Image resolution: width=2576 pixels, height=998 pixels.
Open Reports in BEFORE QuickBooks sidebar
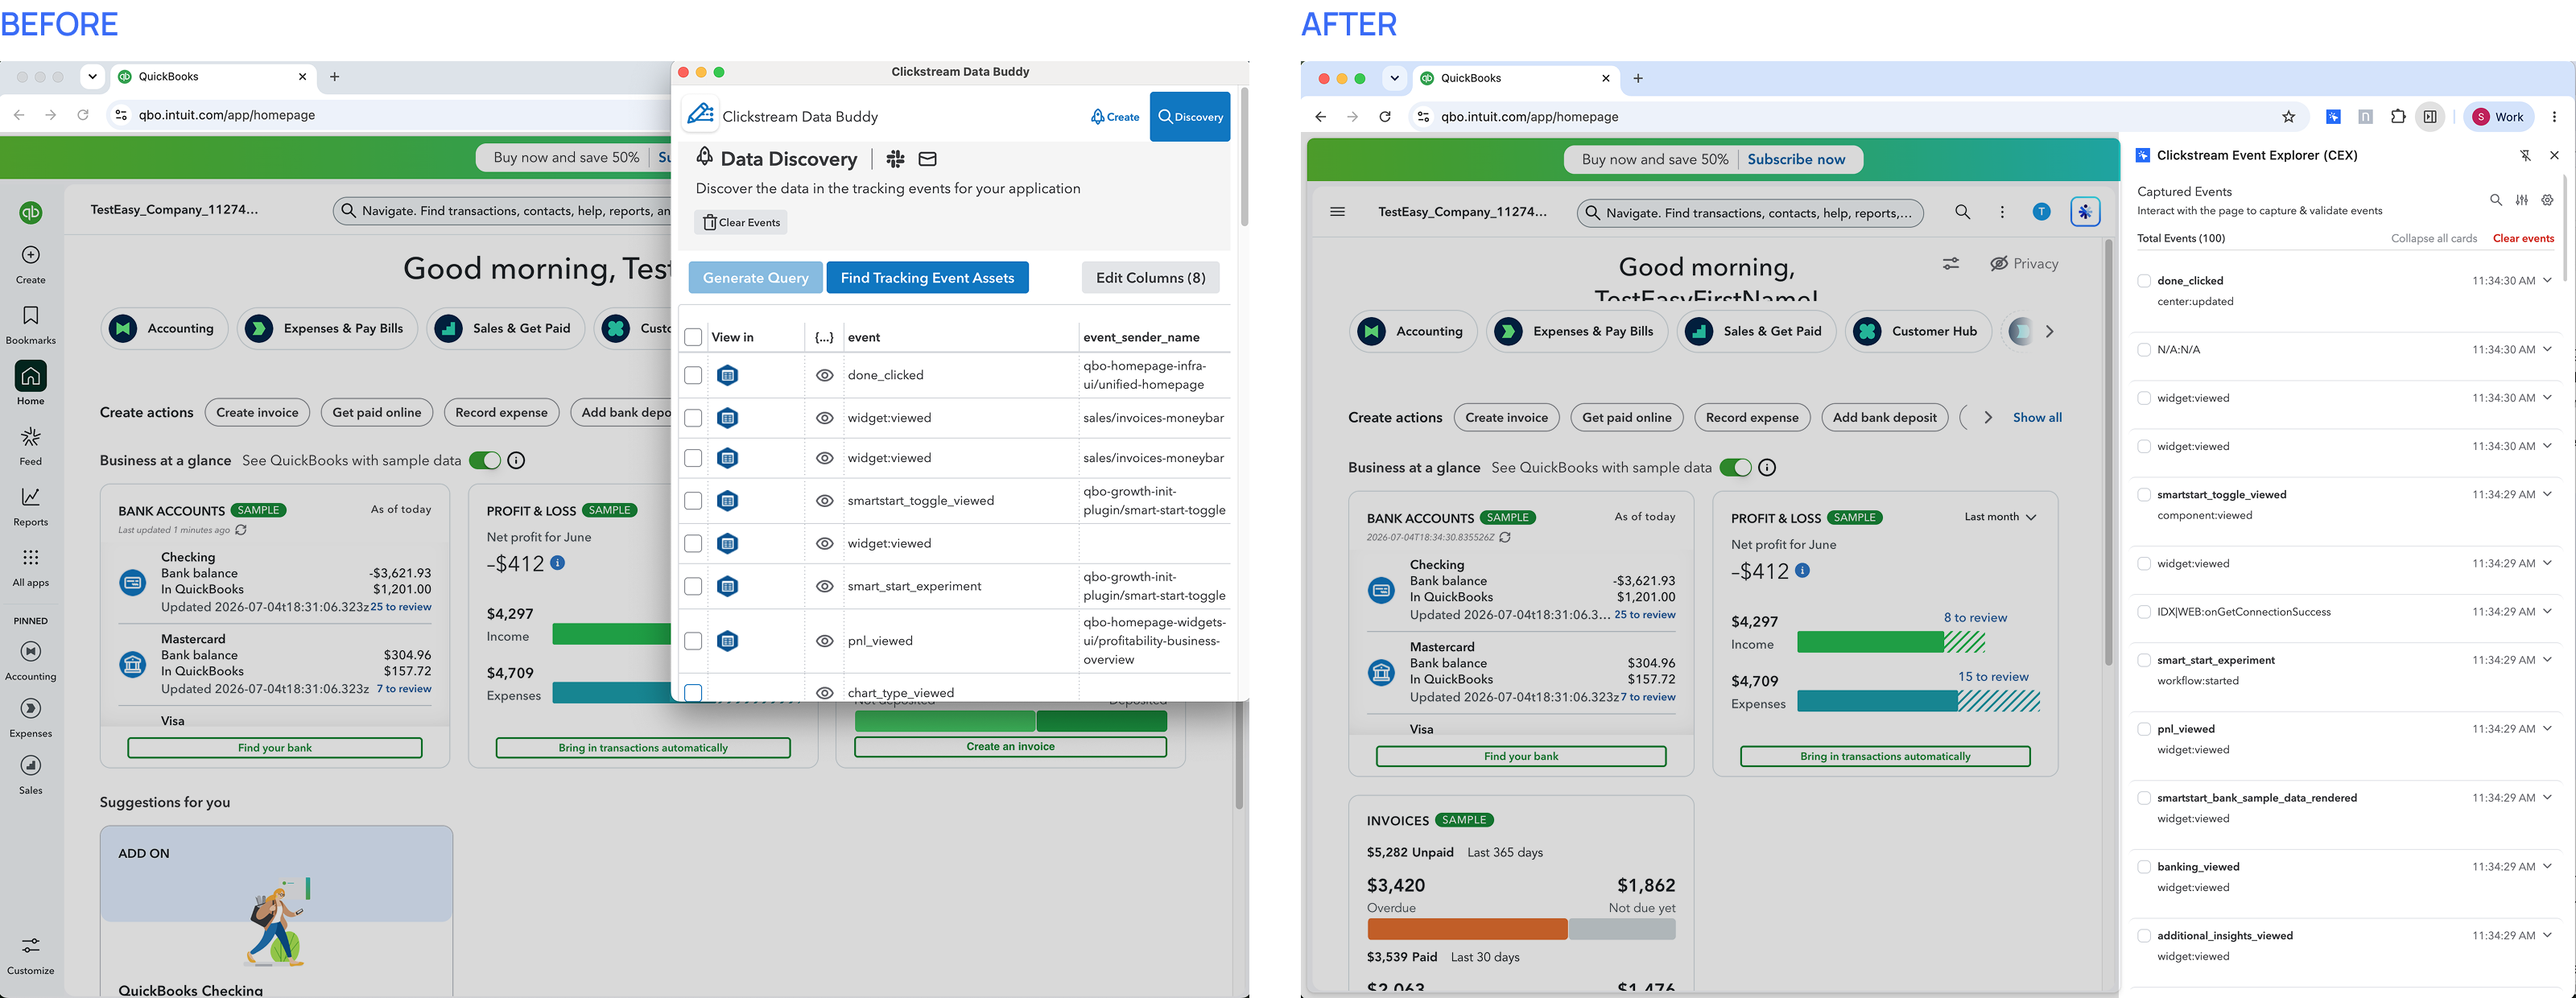31,507
